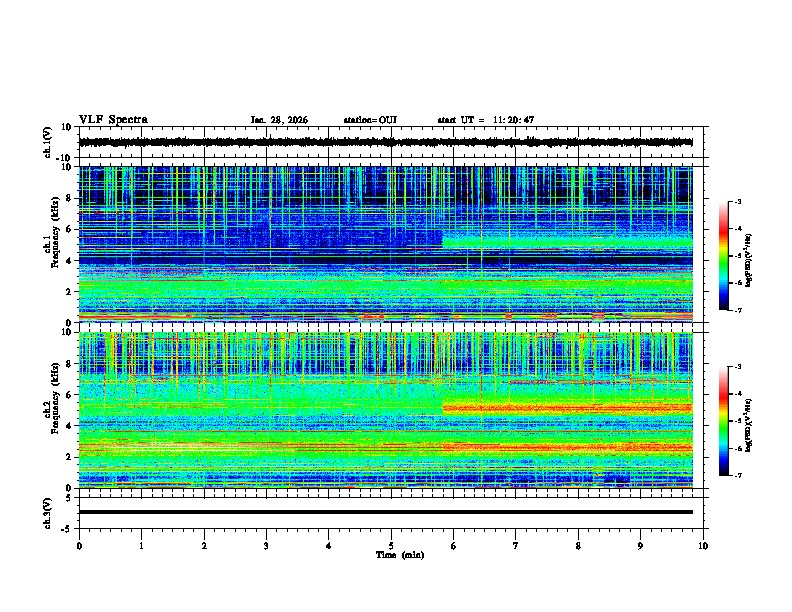Select the date "Jan. 28, 2026"
The image size is (792, 612).
pos(279,120)
